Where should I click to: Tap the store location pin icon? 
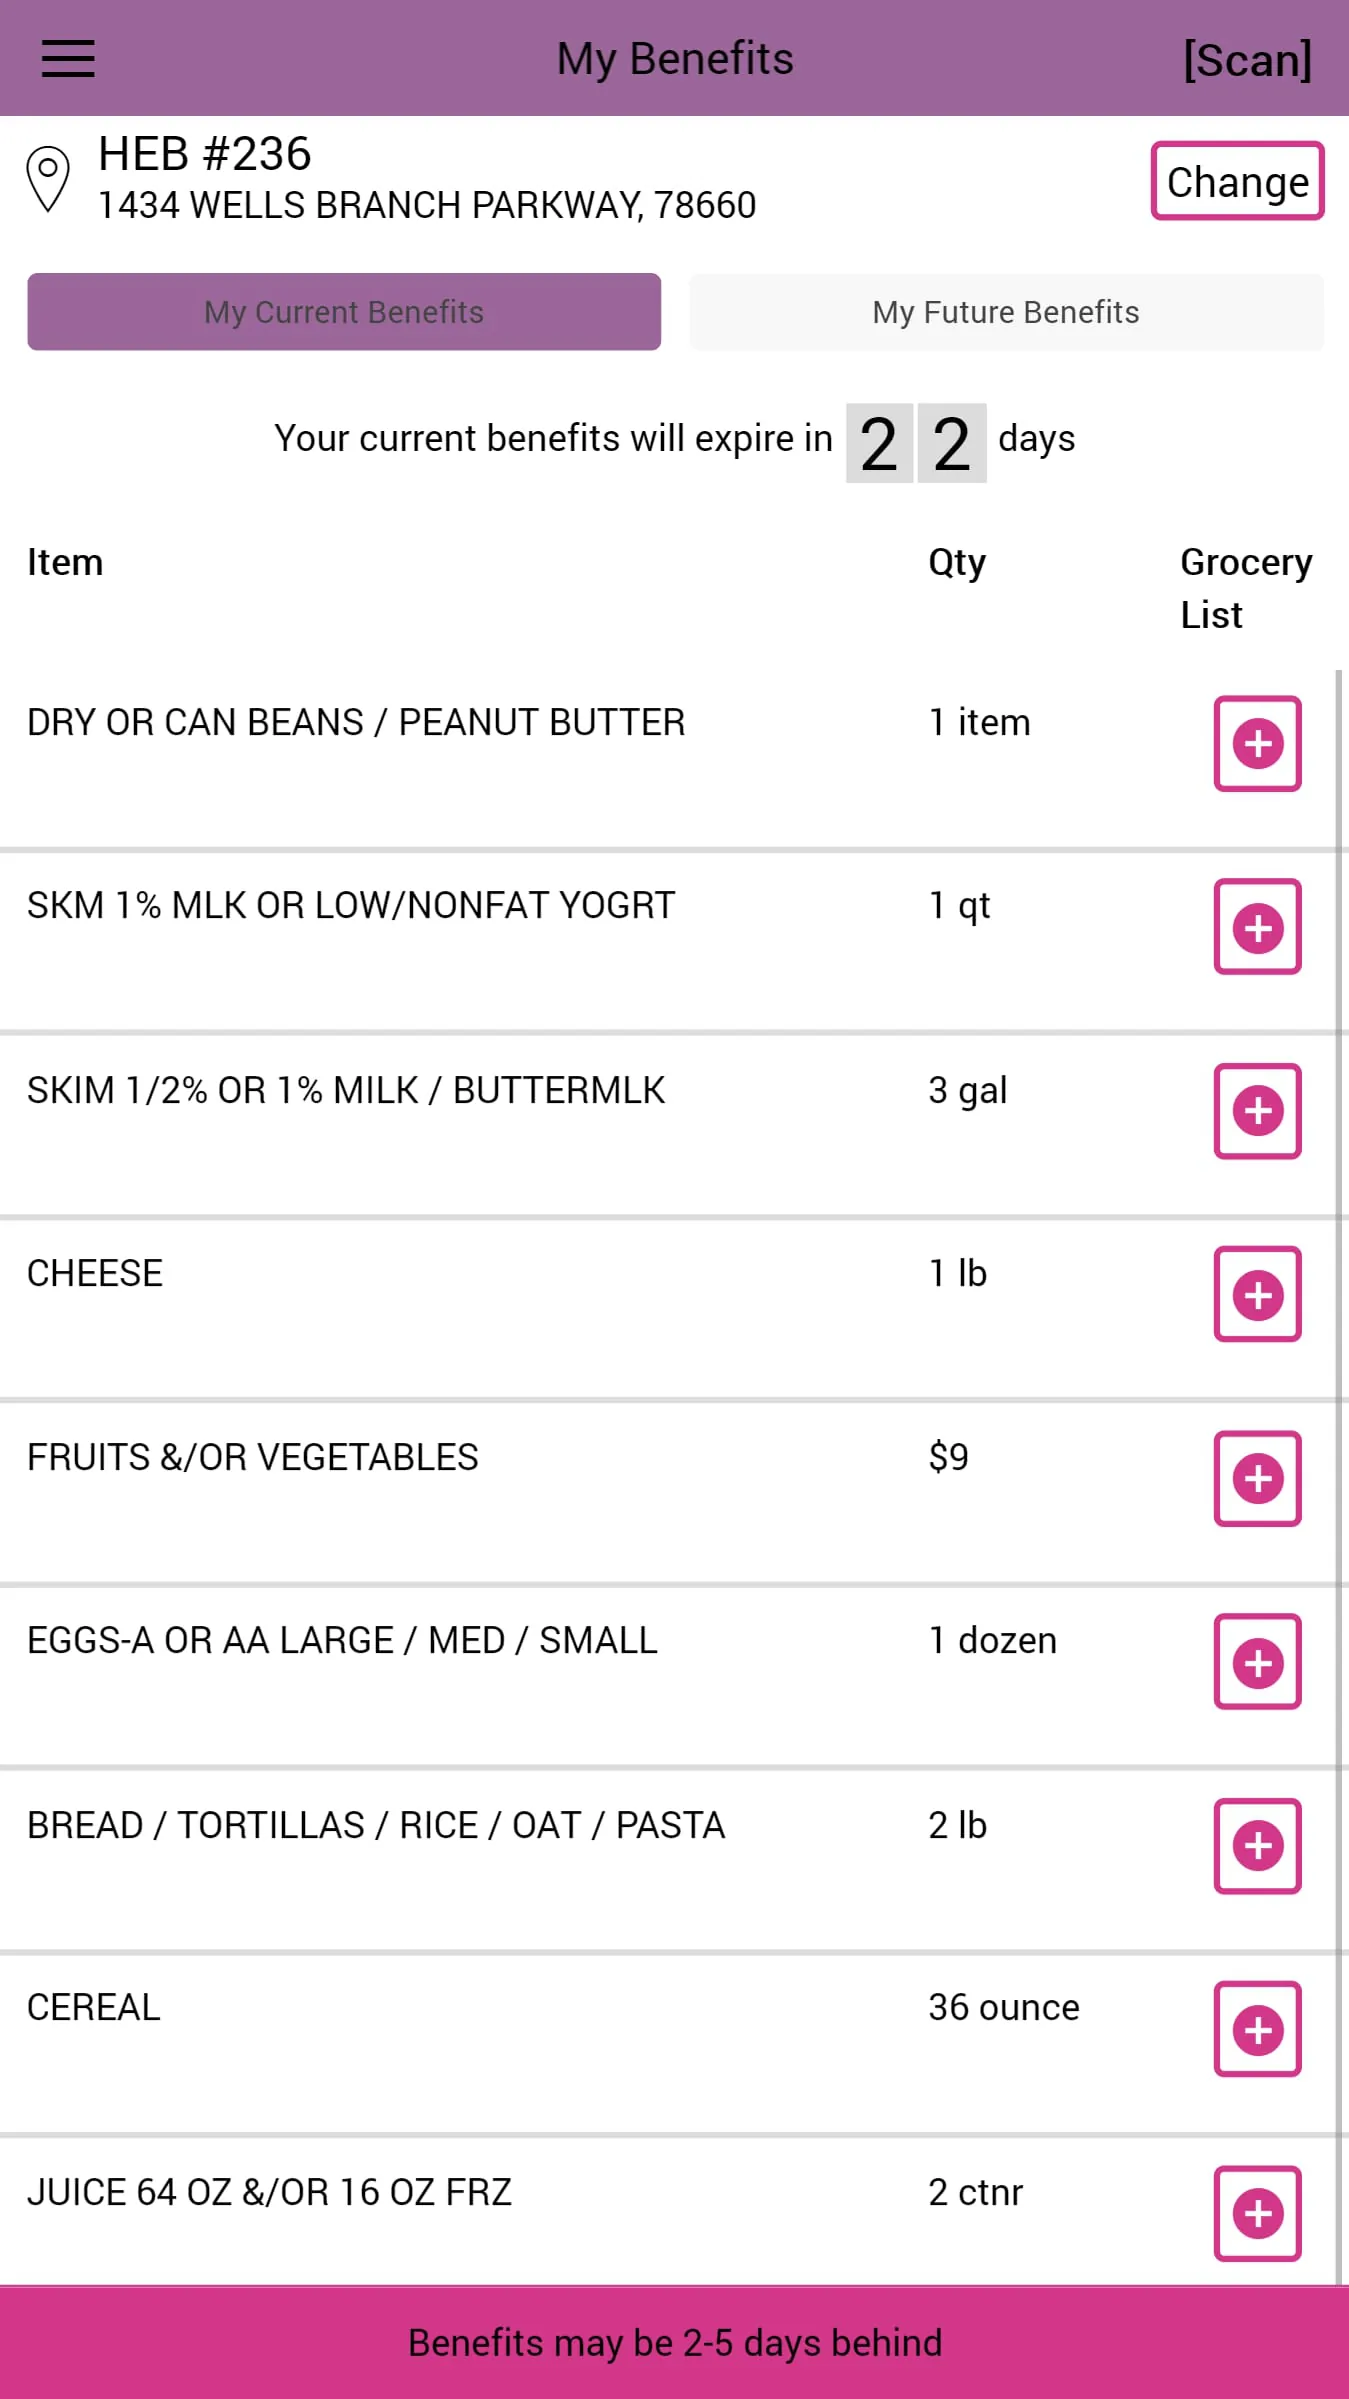click(47, 179)
